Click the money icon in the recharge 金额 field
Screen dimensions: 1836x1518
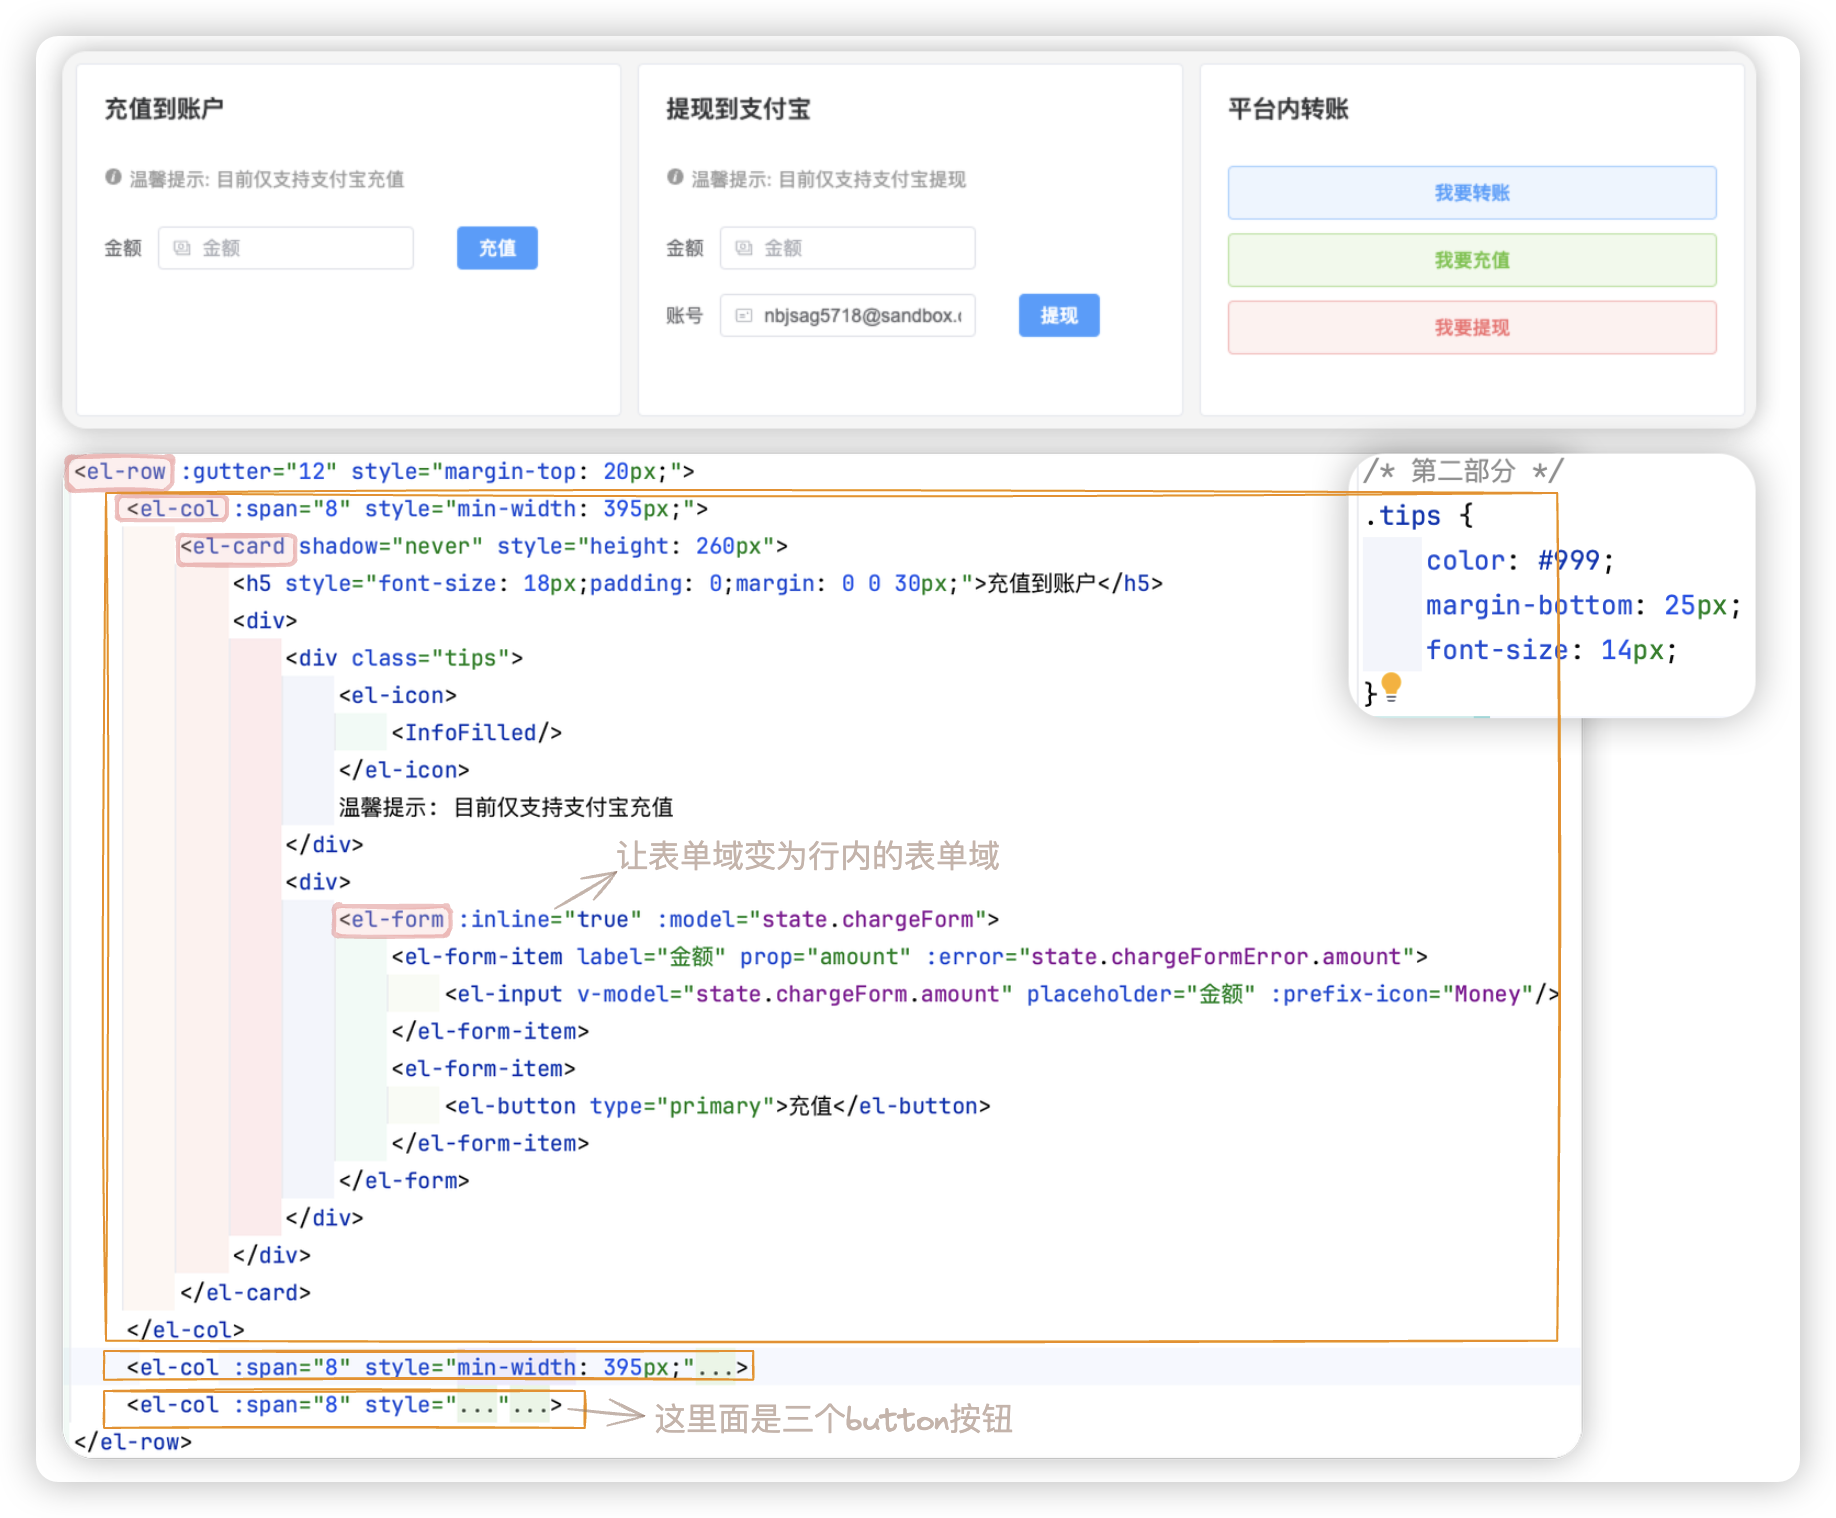(182, 248)
